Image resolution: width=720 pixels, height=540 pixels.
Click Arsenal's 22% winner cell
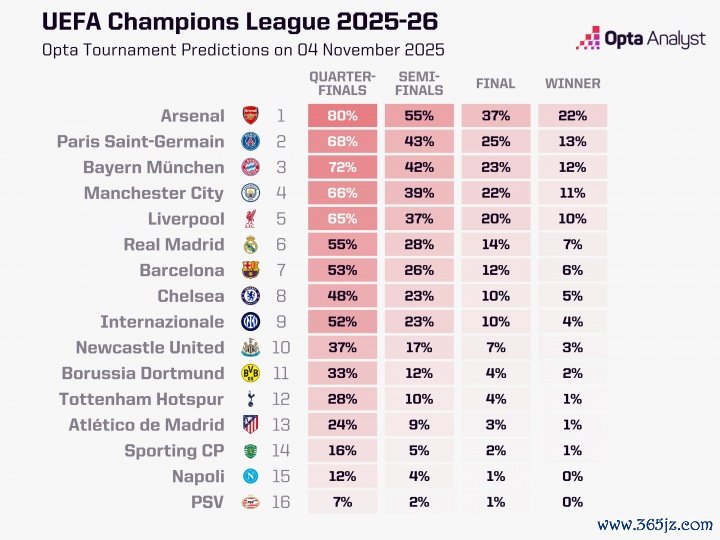(572, 116)
